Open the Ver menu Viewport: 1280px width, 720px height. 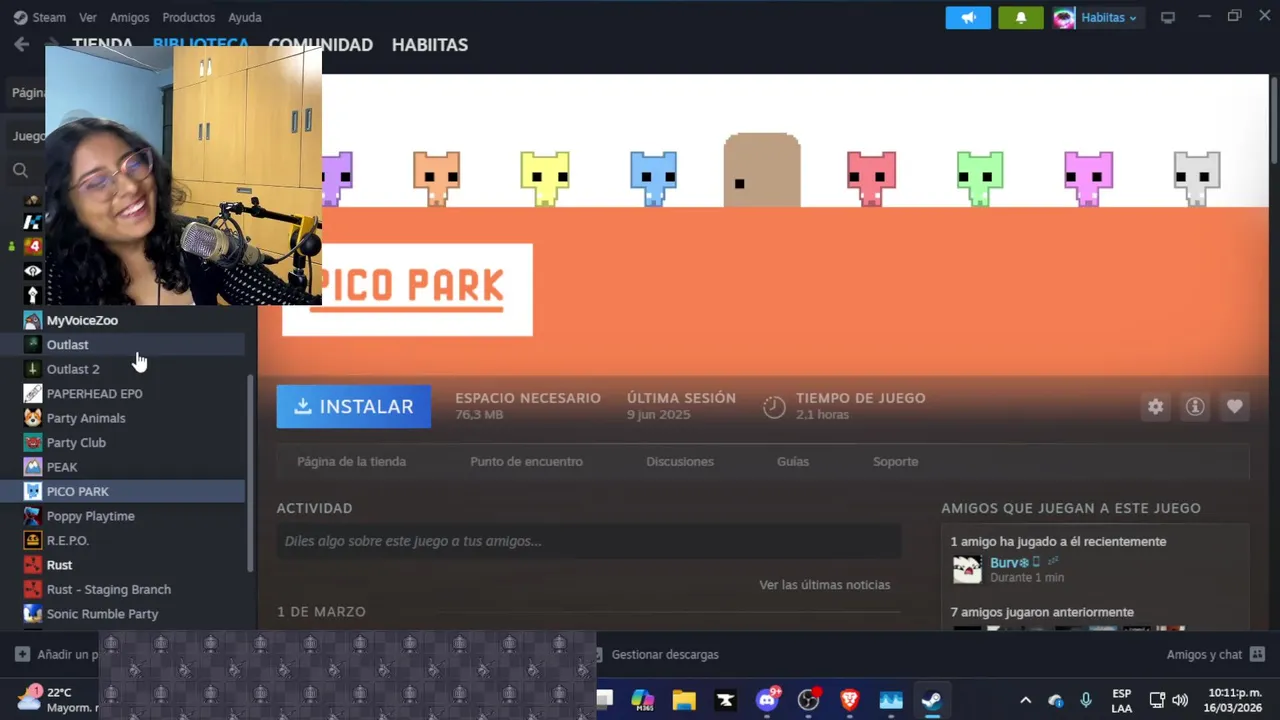point(88,17)
